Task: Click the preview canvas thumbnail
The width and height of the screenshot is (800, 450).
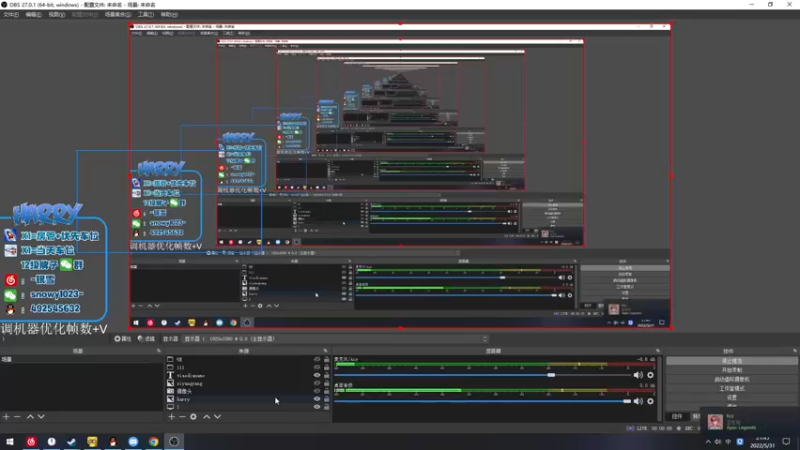Action: click(x=400, y=176)
